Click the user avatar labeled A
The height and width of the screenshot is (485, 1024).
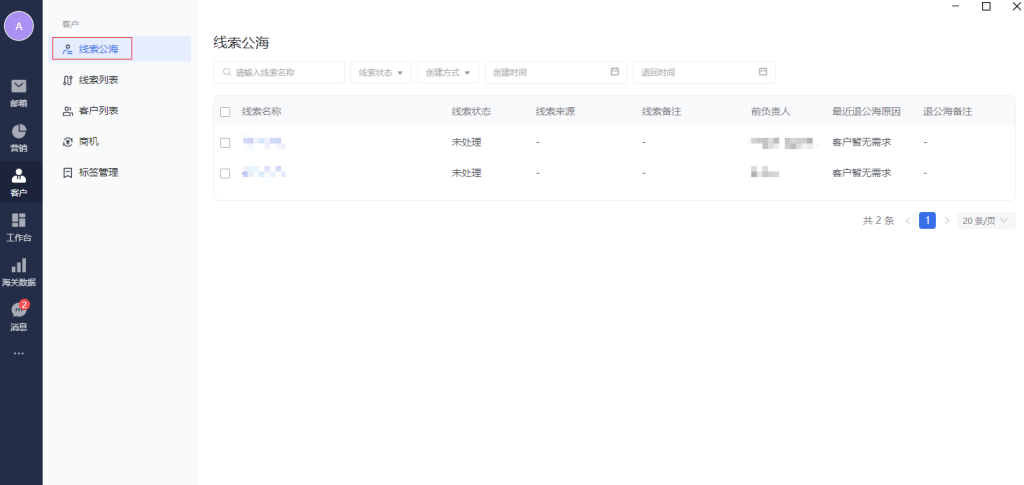tap(19, 26)
